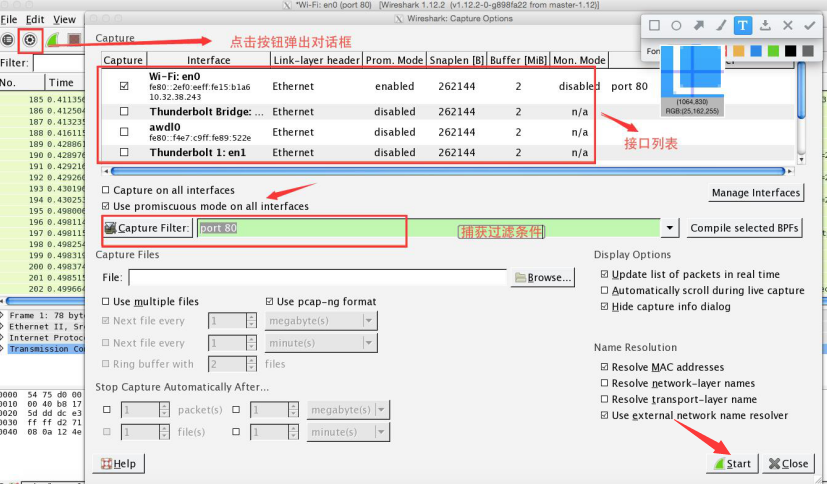Select the text annotation tool
The width and height of the screenshot is (827, 488).
pyautogui.click(x=743, y=25)
